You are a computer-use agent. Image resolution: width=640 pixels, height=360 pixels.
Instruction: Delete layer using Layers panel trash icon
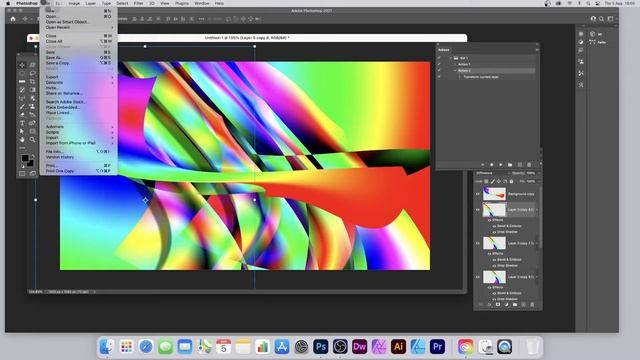(532, 304)
